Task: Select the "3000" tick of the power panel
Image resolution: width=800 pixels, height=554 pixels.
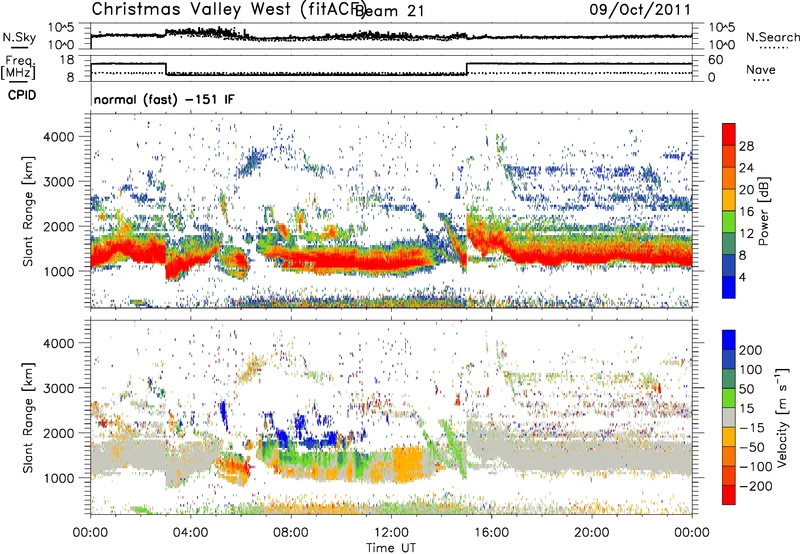Action: point(59,182)
